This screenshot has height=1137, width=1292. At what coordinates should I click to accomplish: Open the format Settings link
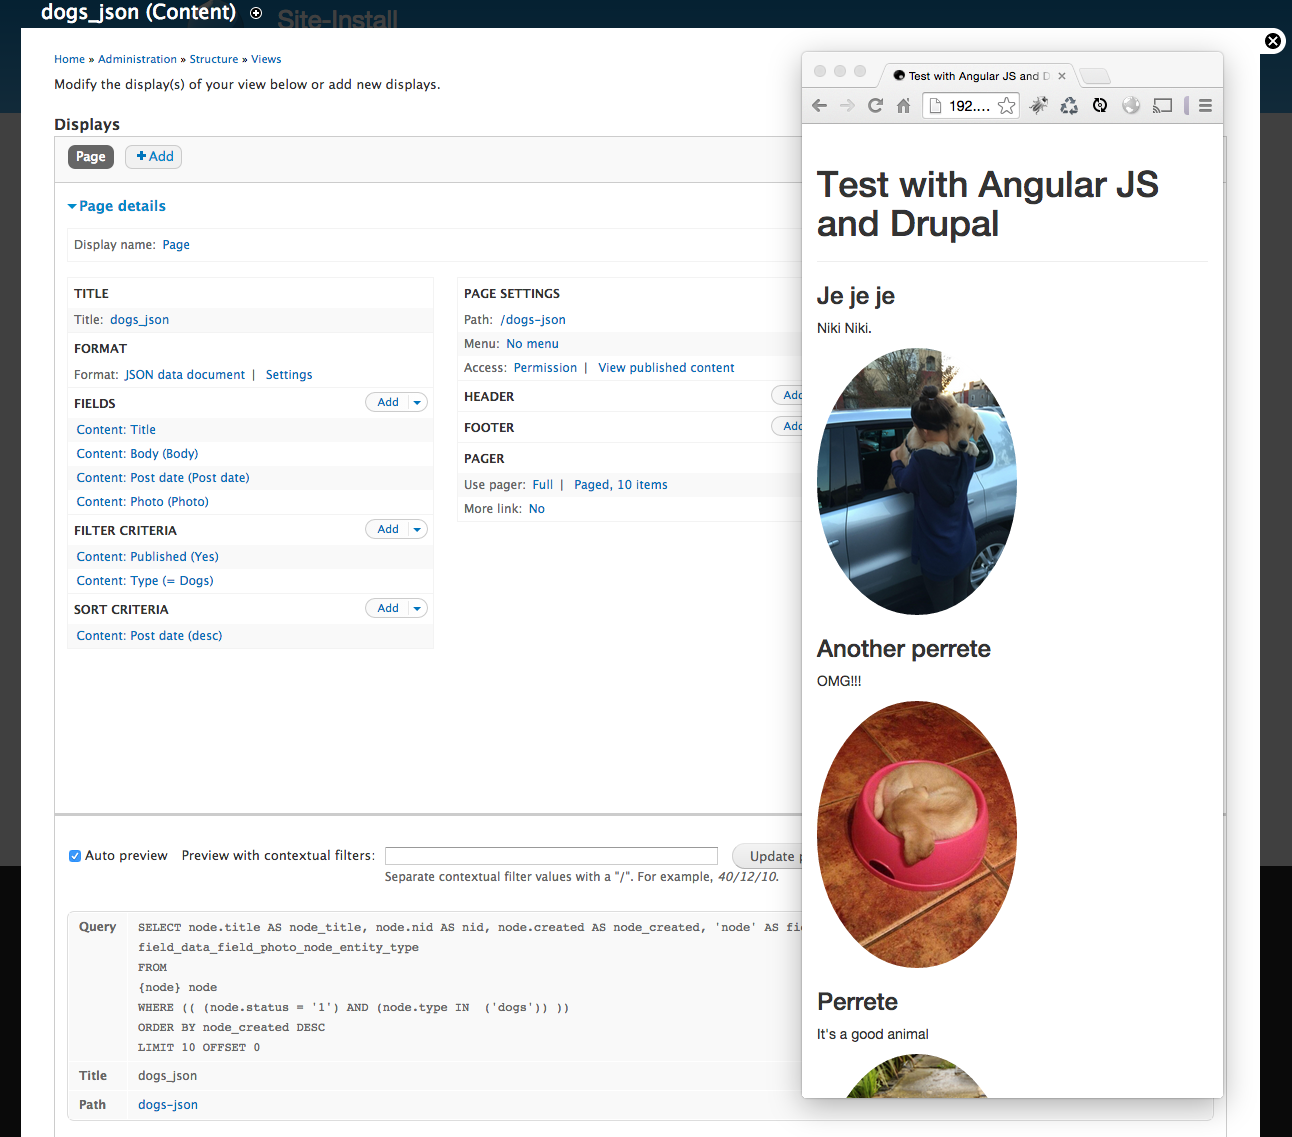pos(289,375)
